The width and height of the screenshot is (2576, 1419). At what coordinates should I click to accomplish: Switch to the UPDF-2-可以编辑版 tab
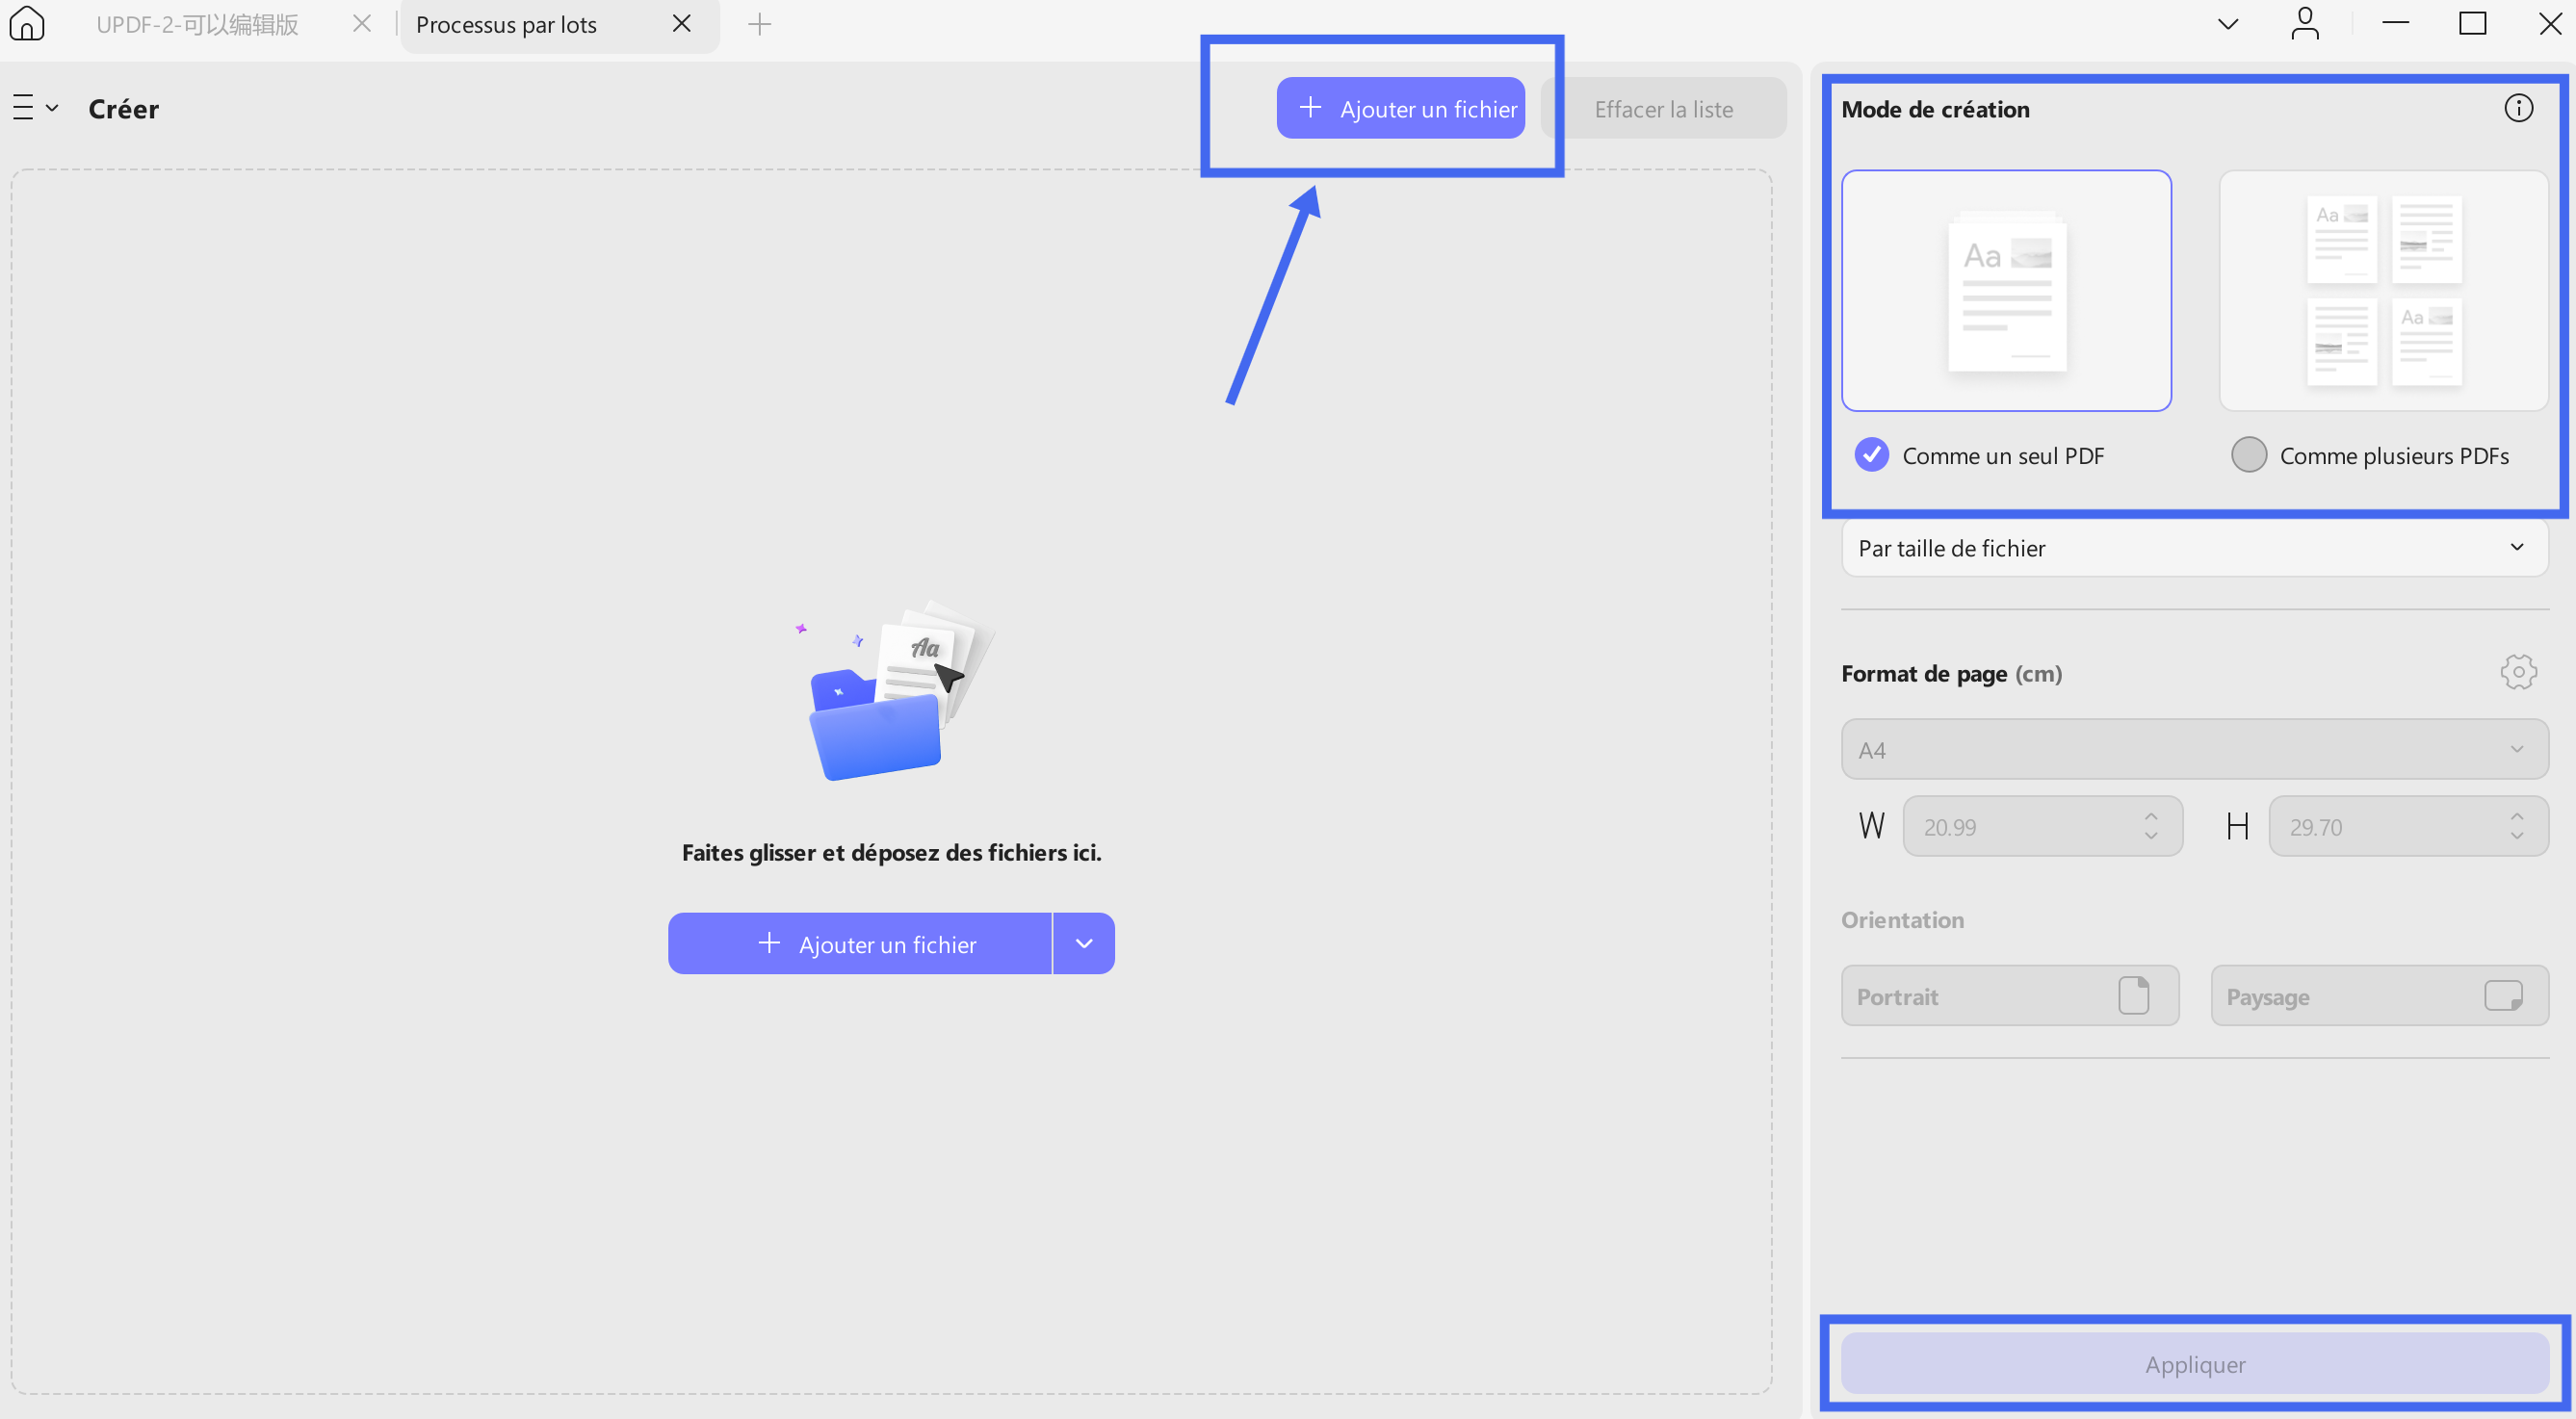(x=197, y=24)
